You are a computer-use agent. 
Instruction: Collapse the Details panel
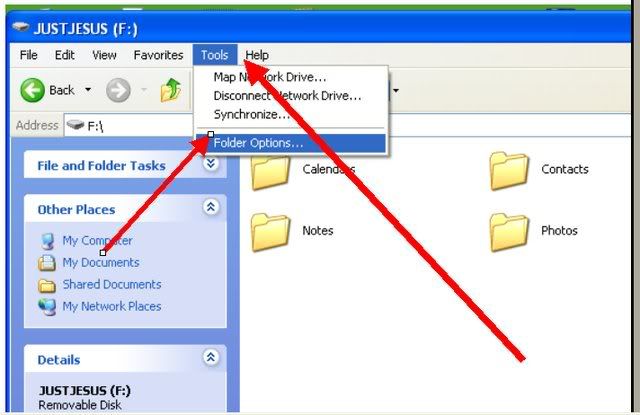click(211, 358)
